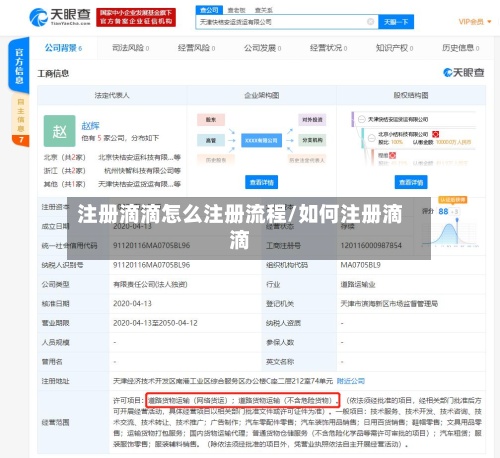Click the company type 有限责任公司(法人独资)
Image resolution: width=500 pixels, height=458 pixels.
(x=150, y=284)
